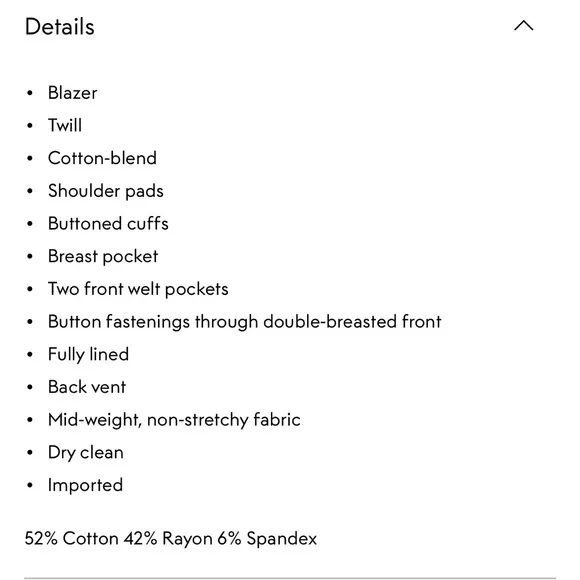Click the Twill list entry
The width and height of the screenshot is (580, 580).
click(65, 125)
